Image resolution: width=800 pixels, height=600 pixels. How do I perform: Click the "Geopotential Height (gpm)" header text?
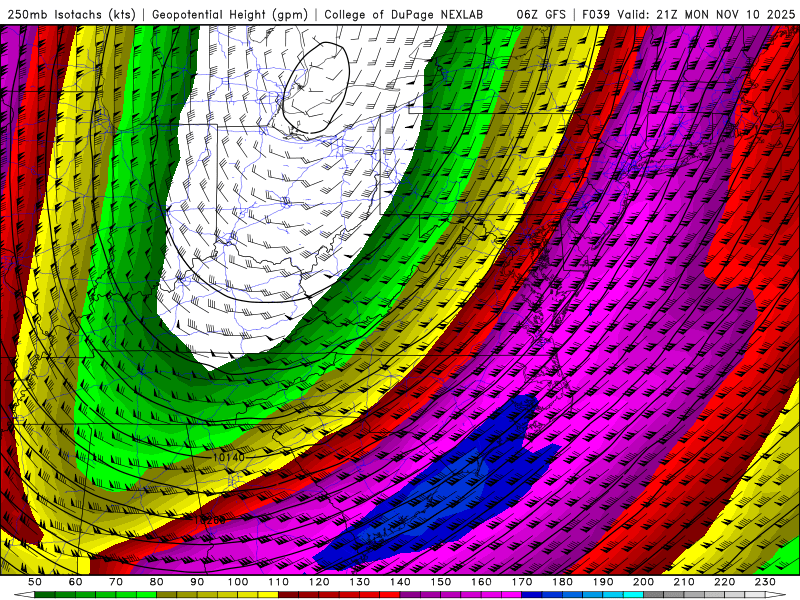tap(230, 15)
